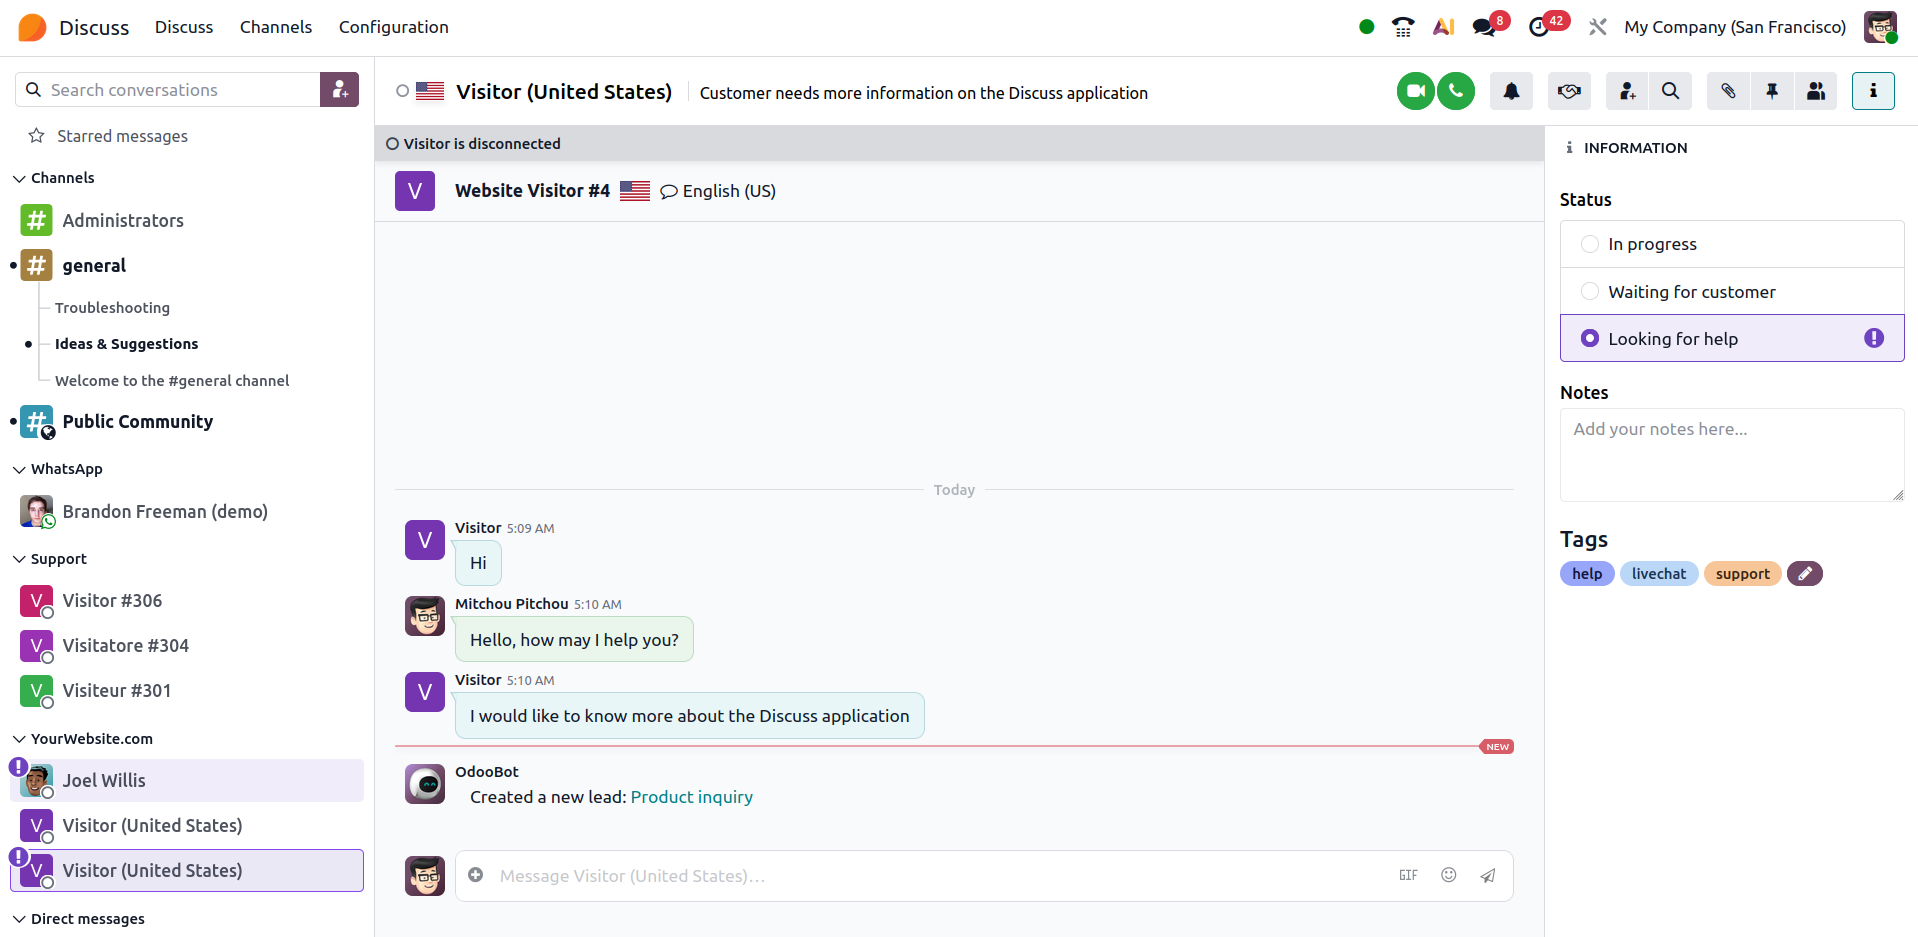
Task: Open notification settings bell icon
Action: coord(1511,91)
